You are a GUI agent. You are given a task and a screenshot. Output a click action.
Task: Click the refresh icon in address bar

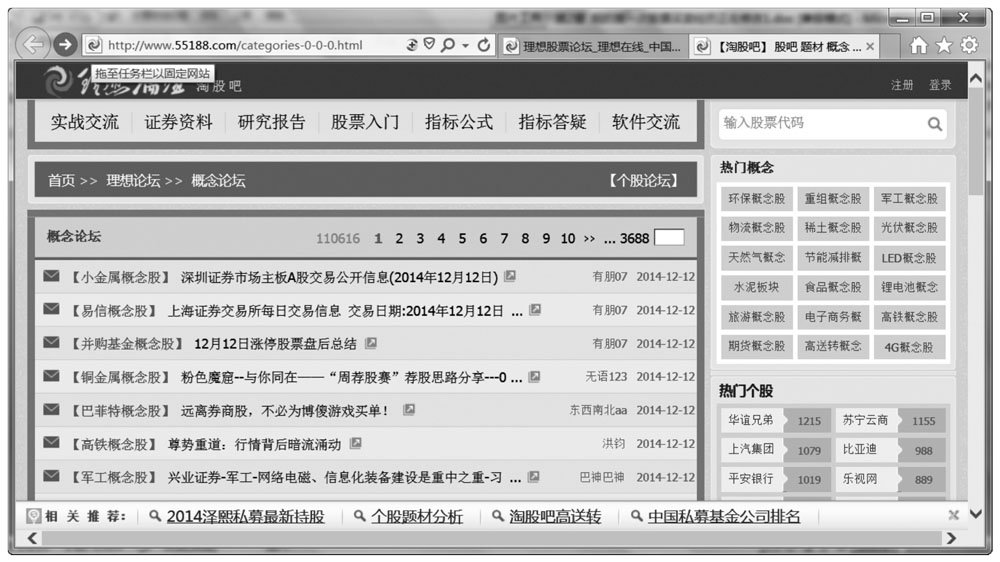(x=484, y=45)
